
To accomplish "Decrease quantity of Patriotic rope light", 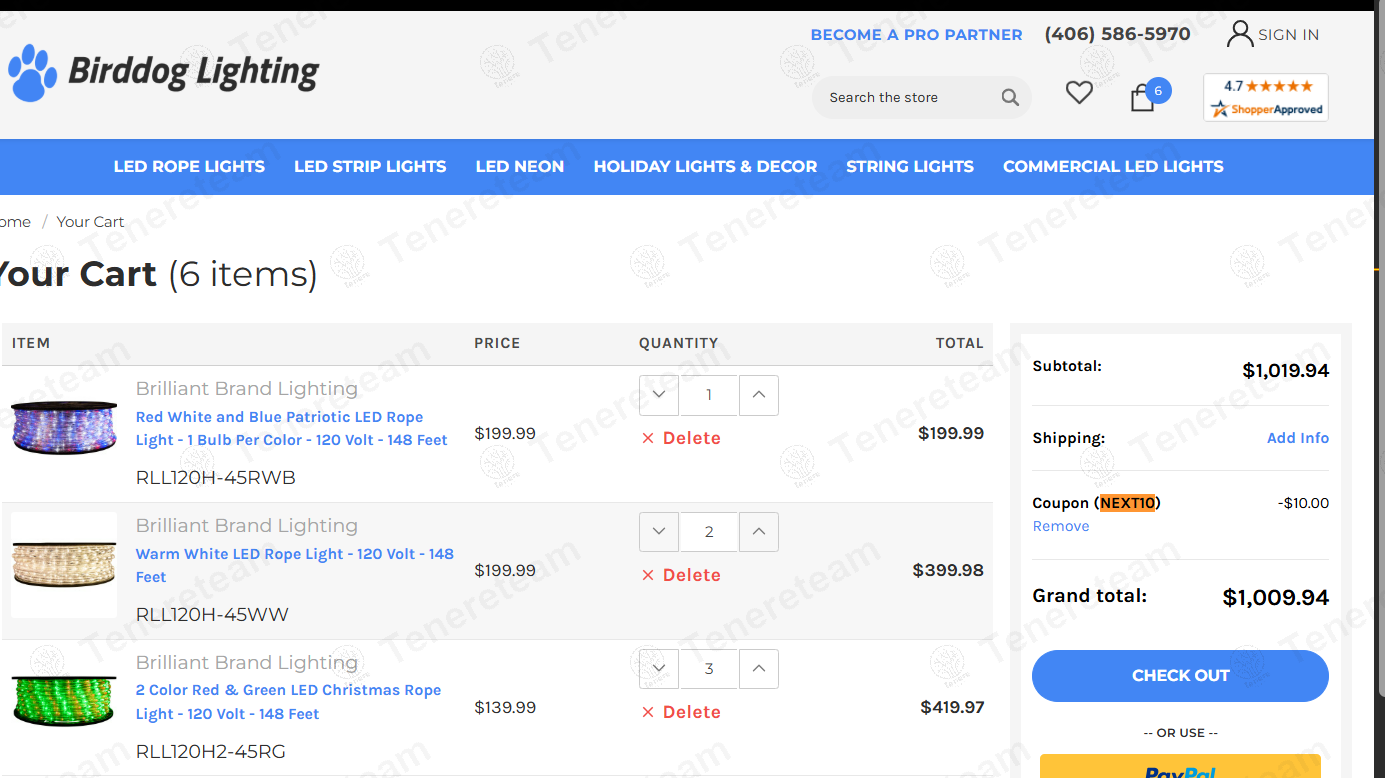I will pos(659,395).
